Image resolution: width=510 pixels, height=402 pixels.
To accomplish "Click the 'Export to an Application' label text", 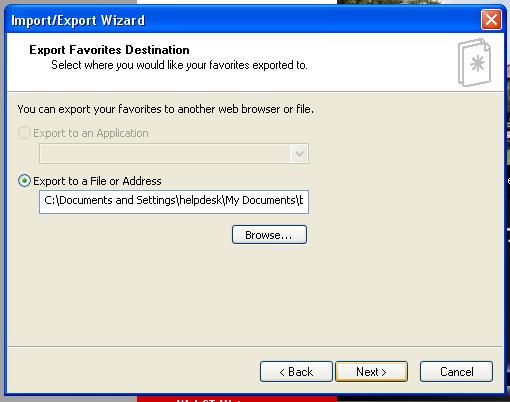I will coord(91,133).
